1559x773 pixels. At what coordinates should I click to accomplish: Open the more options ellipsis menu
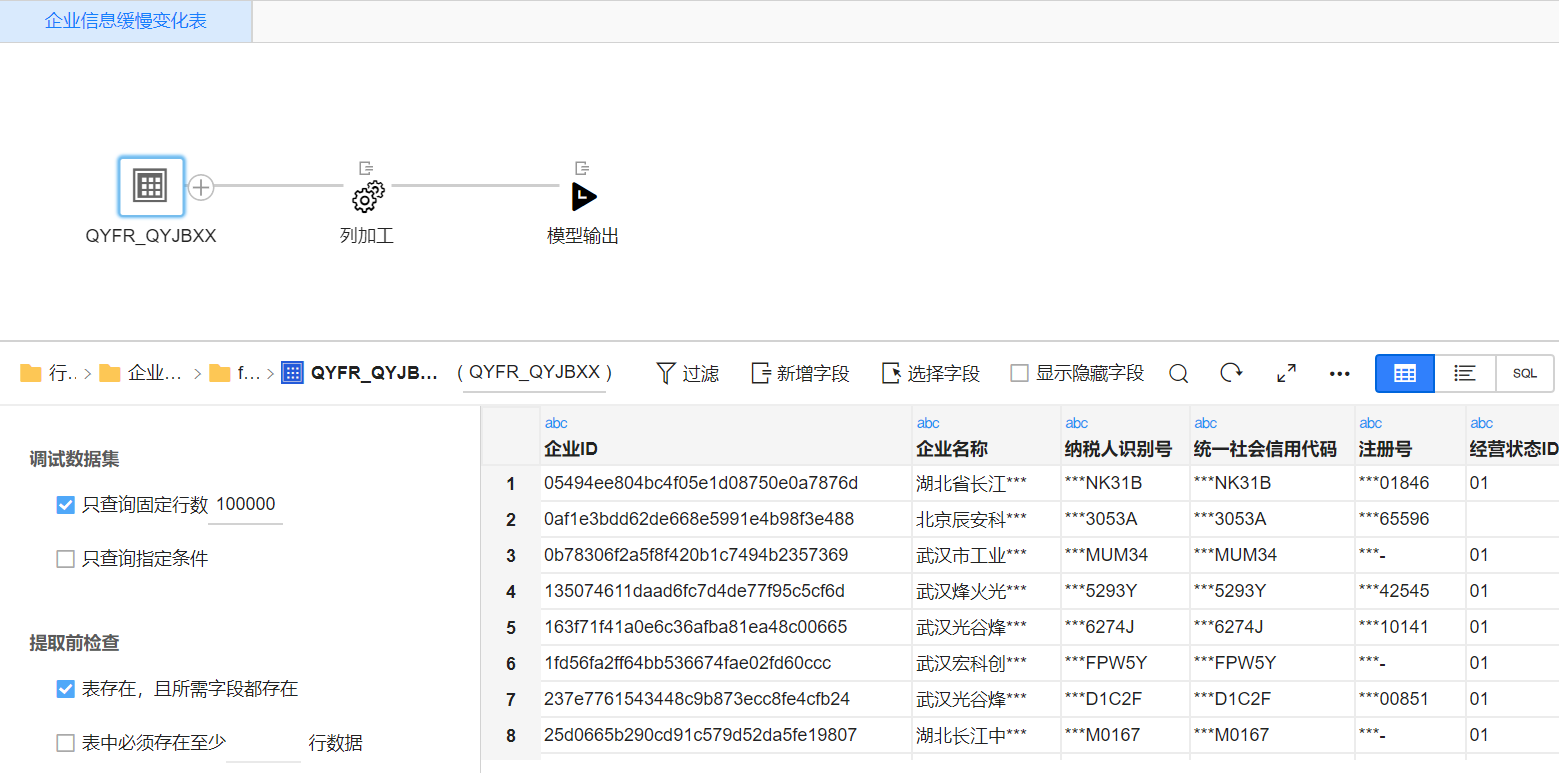tap(1340, 373)
